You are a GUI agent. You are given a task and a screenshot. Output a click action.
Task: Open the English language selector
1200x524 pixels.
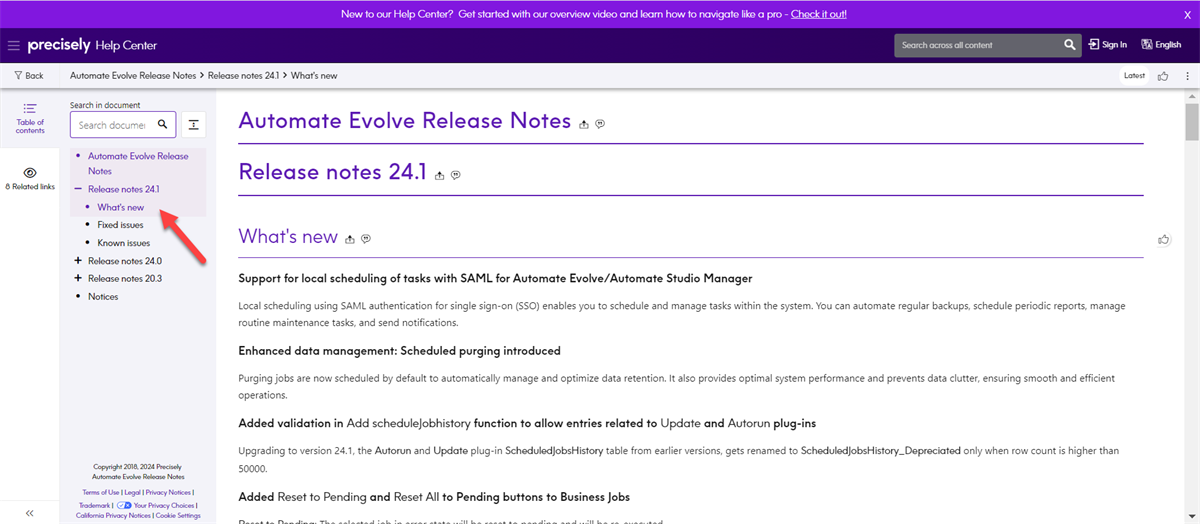click(x=1160, y=45)
